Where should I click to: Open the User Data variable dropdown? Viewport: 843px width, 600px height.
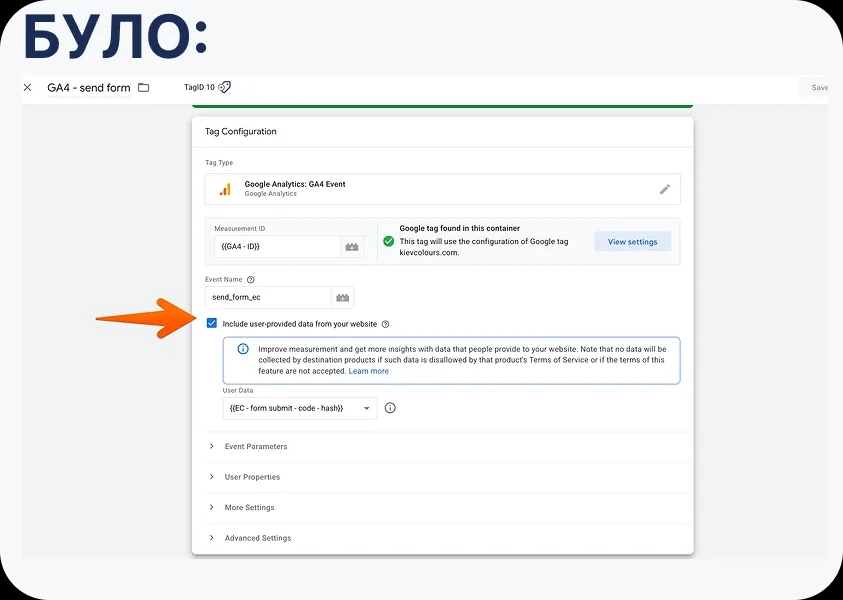[x=299, y=408]
